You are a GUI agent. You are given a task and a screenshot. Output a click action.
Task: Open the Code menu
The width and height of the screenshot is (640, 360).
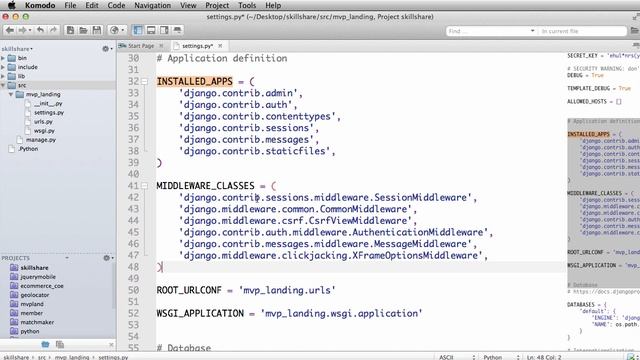pos(116,5)
